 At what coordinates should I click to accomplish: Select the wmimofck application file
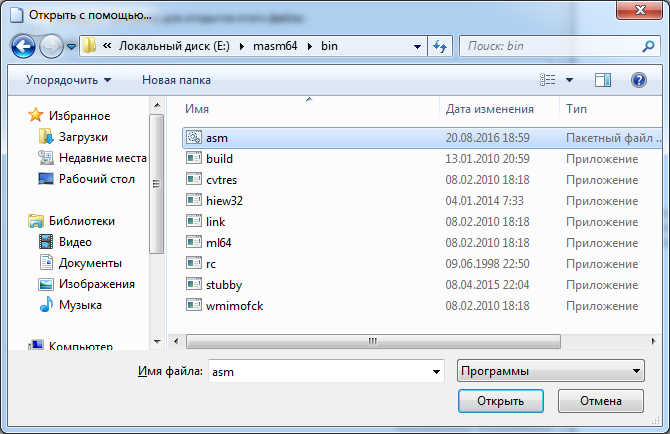[234, 305]
